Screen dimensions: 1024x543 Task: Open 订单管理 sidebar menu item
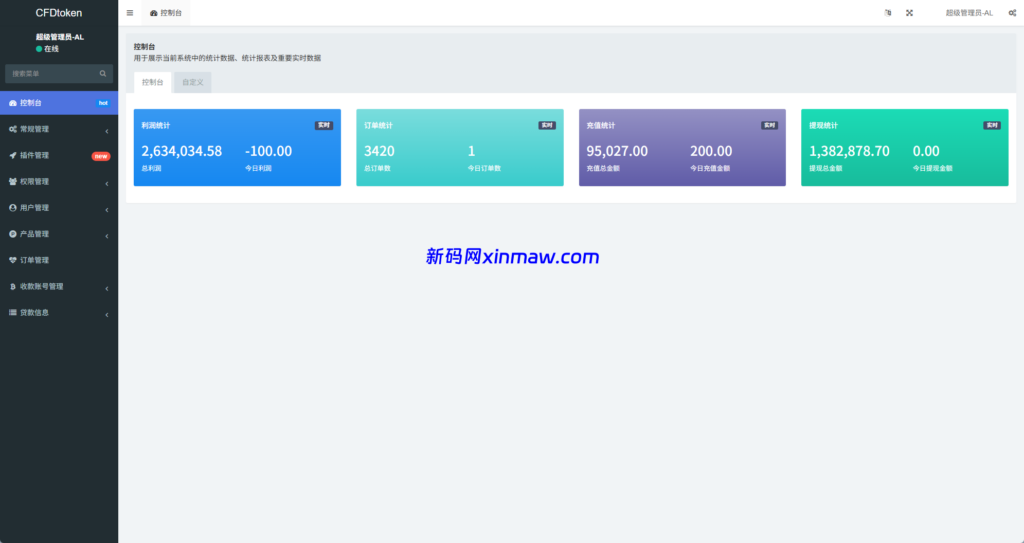[59, 260]
